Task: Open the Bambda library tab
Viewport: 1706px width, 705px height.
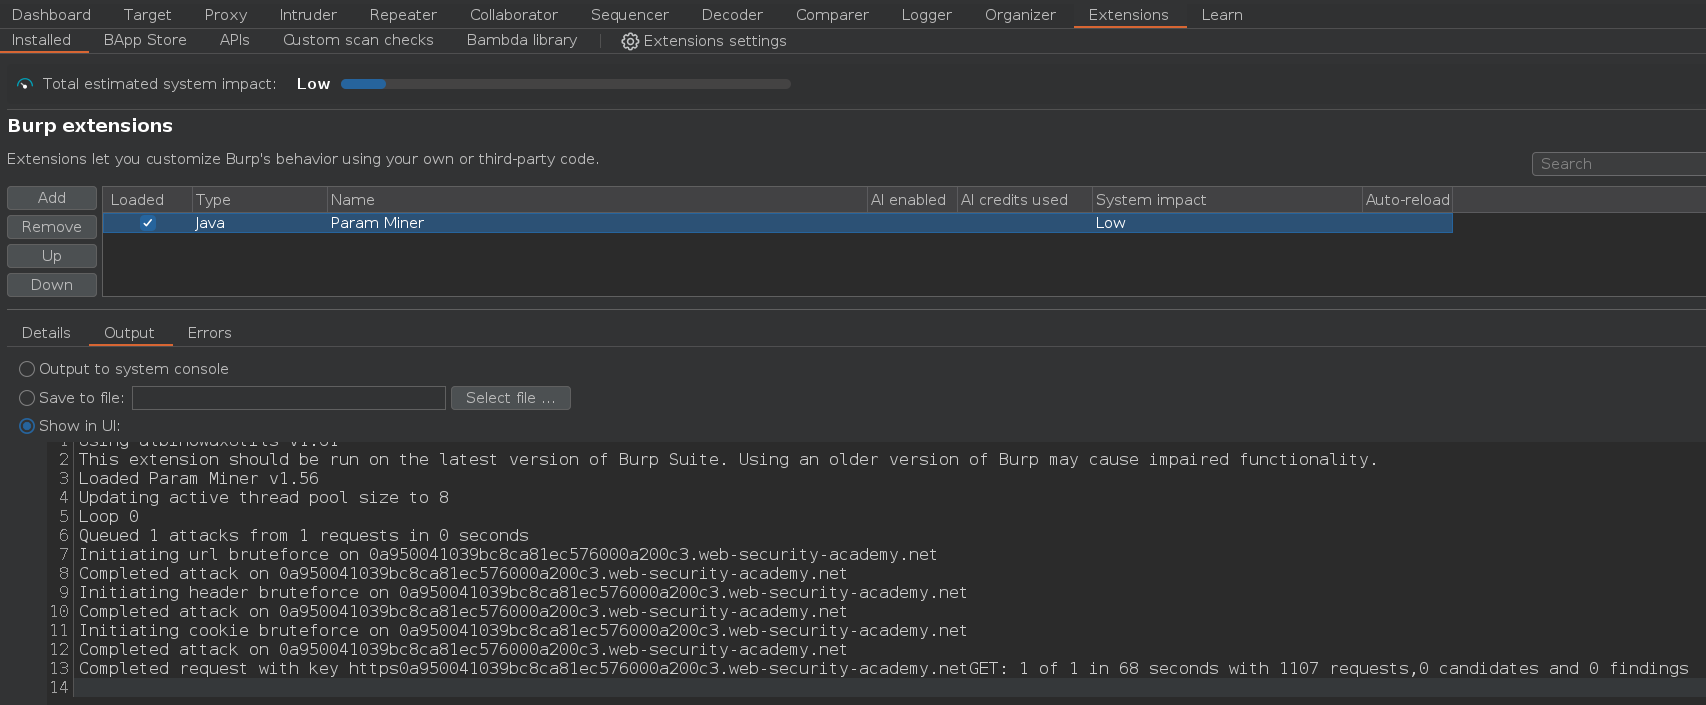Action: coord(521,40)
